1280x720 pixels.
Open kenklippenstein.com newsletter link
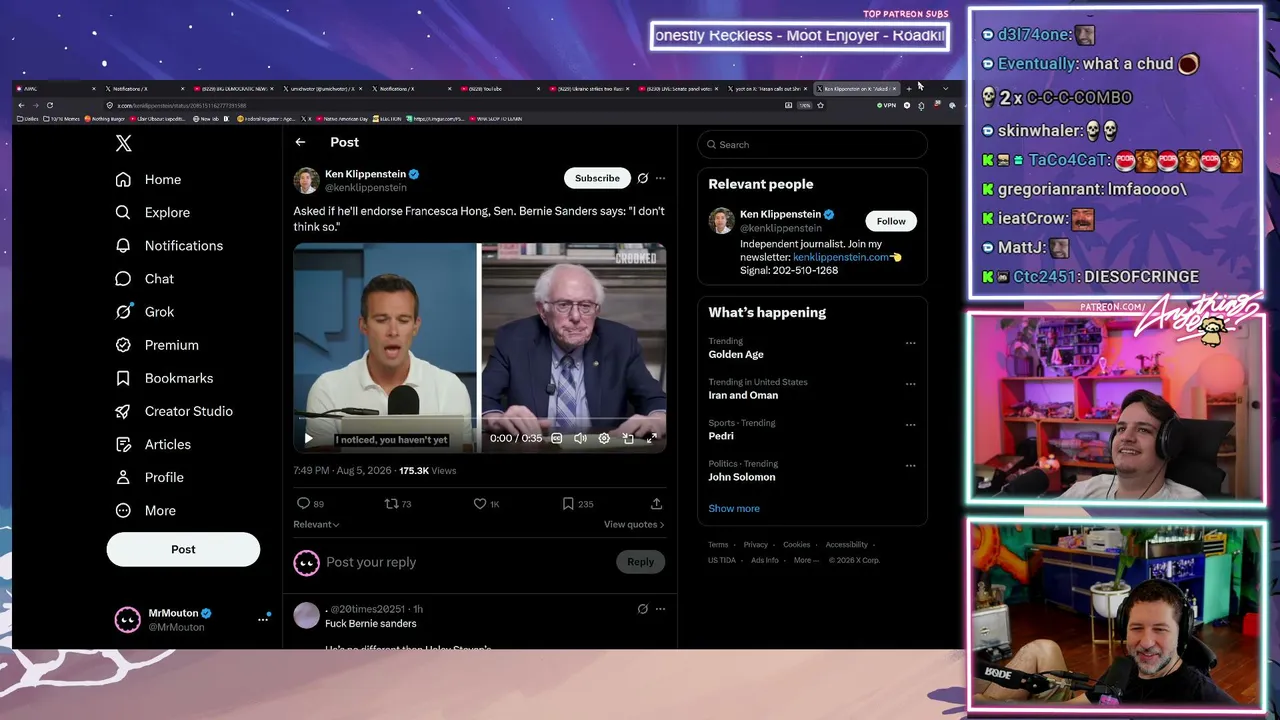click(x=841, y=257)
